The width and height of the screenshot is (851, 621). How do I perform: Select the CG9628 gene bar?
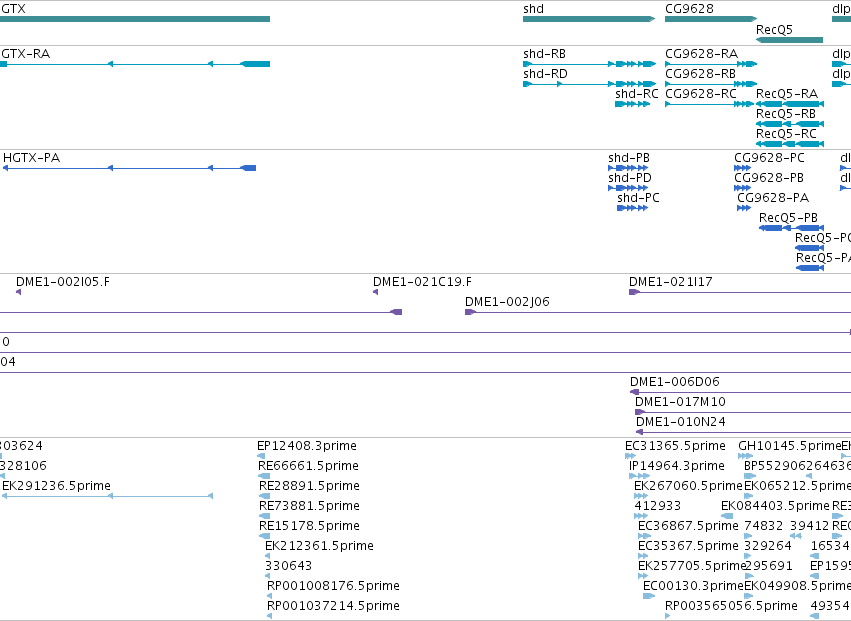pos(710,19)
